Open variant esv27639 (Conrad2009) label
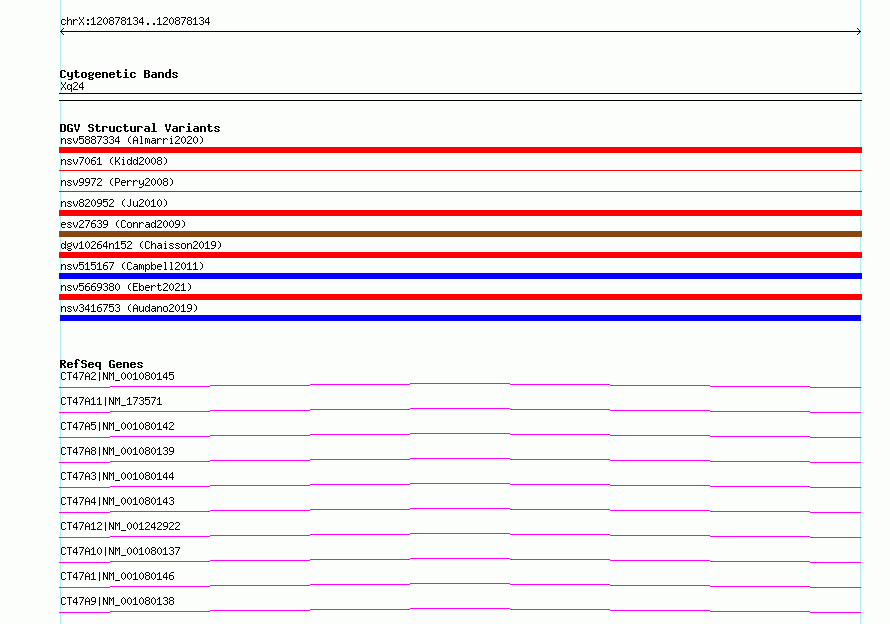Viewport: 890px width, 624px height. (123, 224)
